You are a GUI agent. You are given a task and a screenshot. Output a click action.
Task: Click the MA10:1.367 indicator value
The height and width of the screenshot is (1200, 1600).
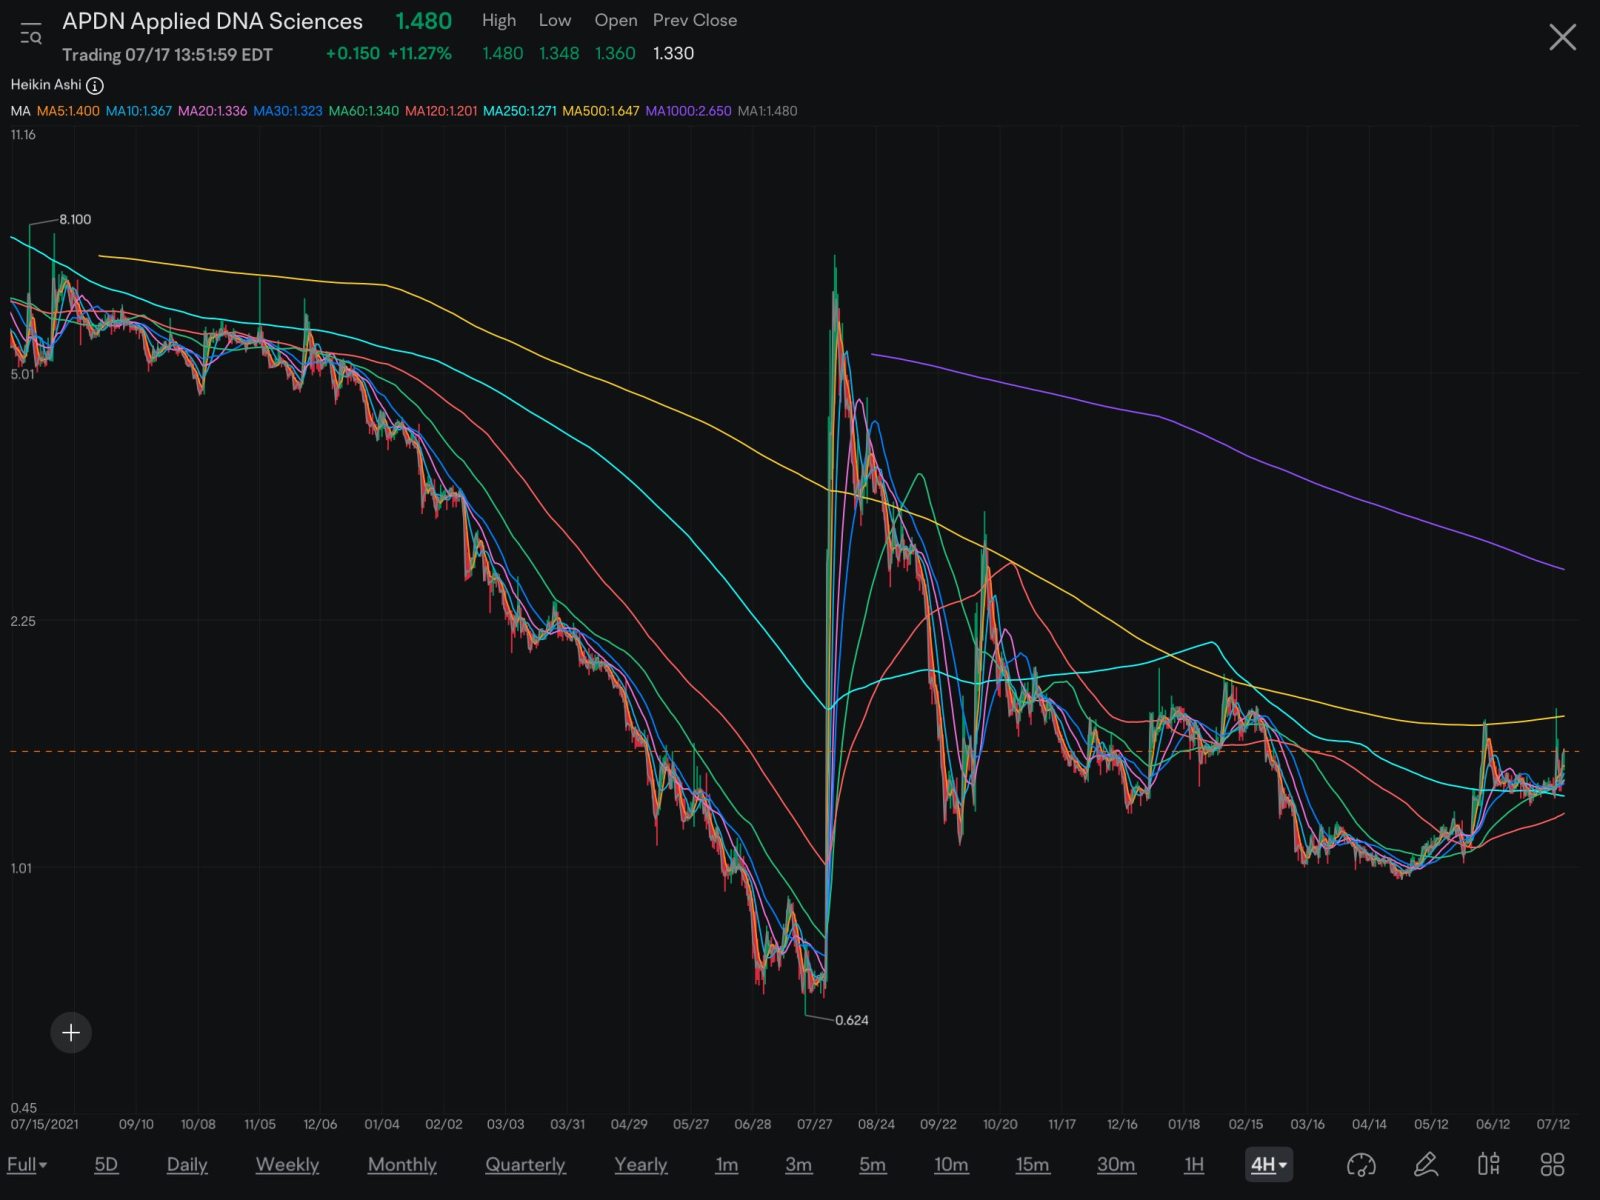(x=139, y=111)
